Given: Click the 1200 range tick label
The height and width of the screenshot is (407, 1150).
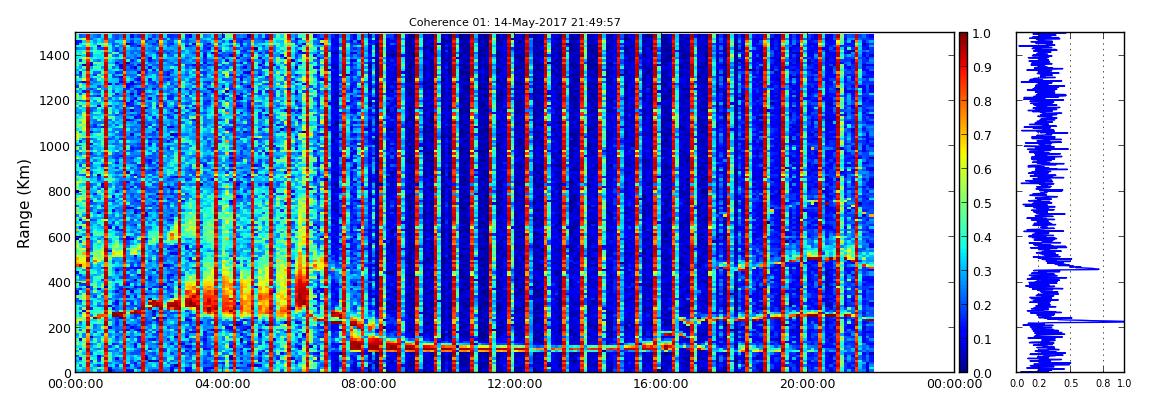Looking at the screenshot, I should pos(54,100).
